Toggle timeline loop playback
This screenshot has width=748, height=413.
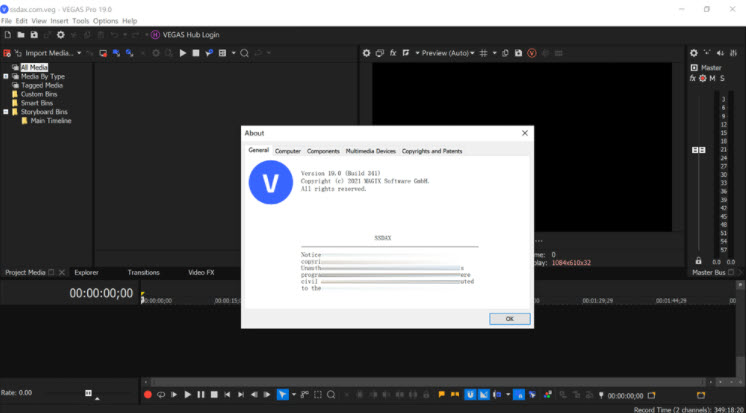(x=161, y=395)
